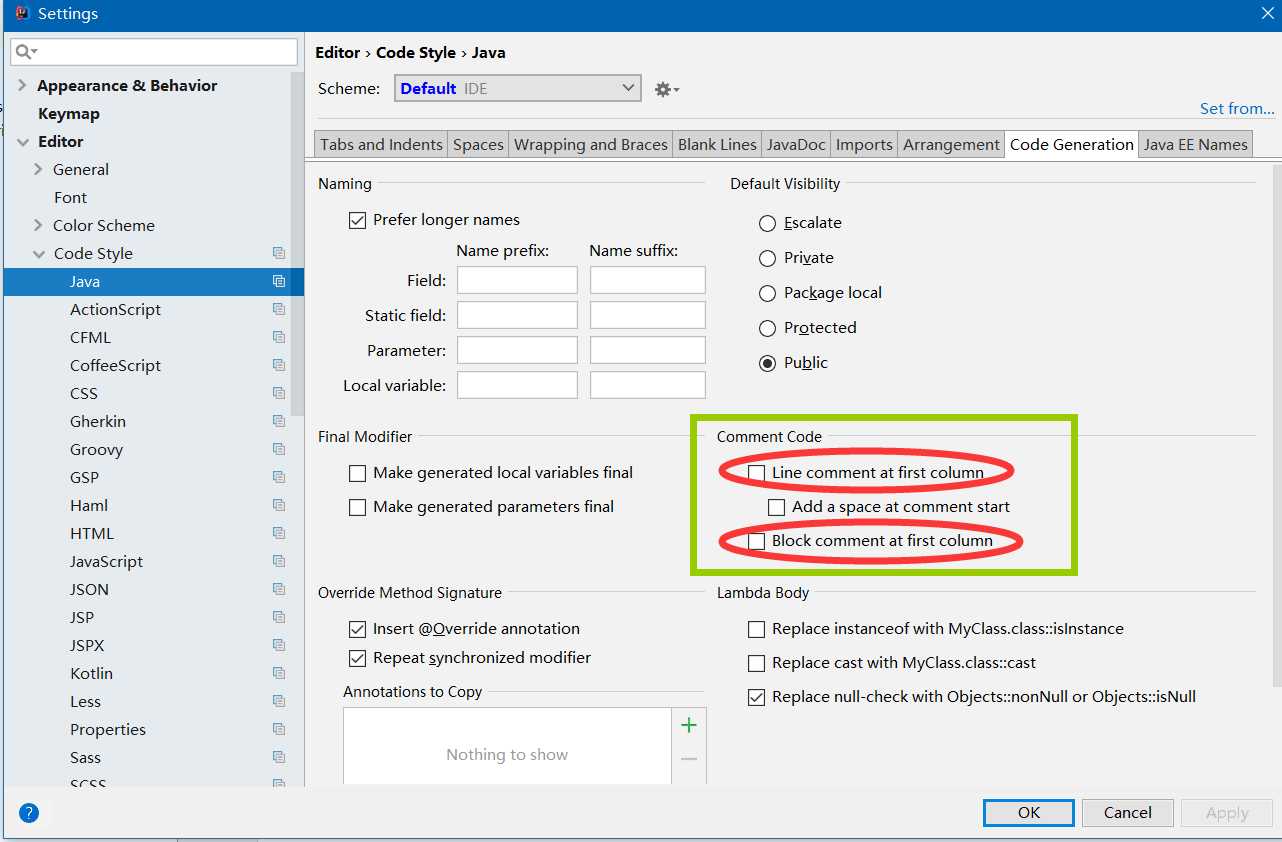Screen dimensions: 1282x842
Task: Select the Private visibility radio button
Action: tap(767, 258)
